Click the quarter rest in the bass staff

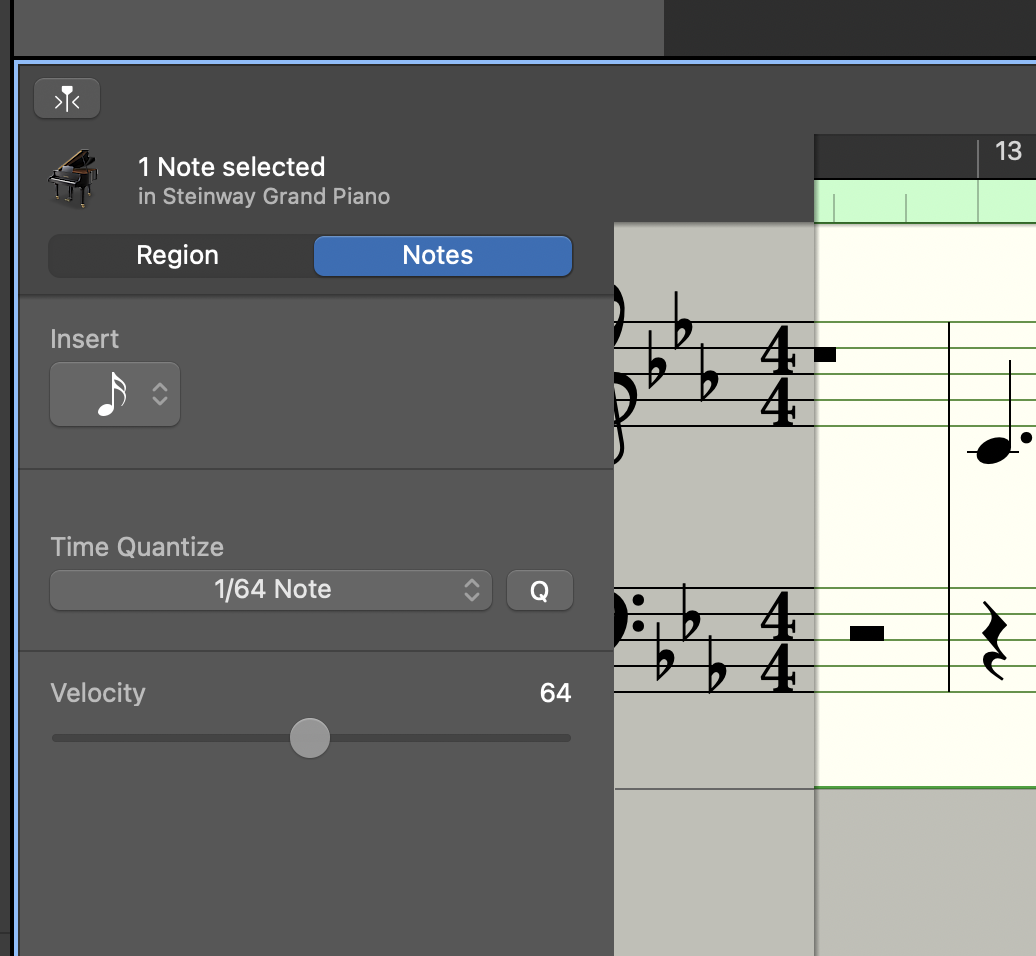tap(992, 641)
